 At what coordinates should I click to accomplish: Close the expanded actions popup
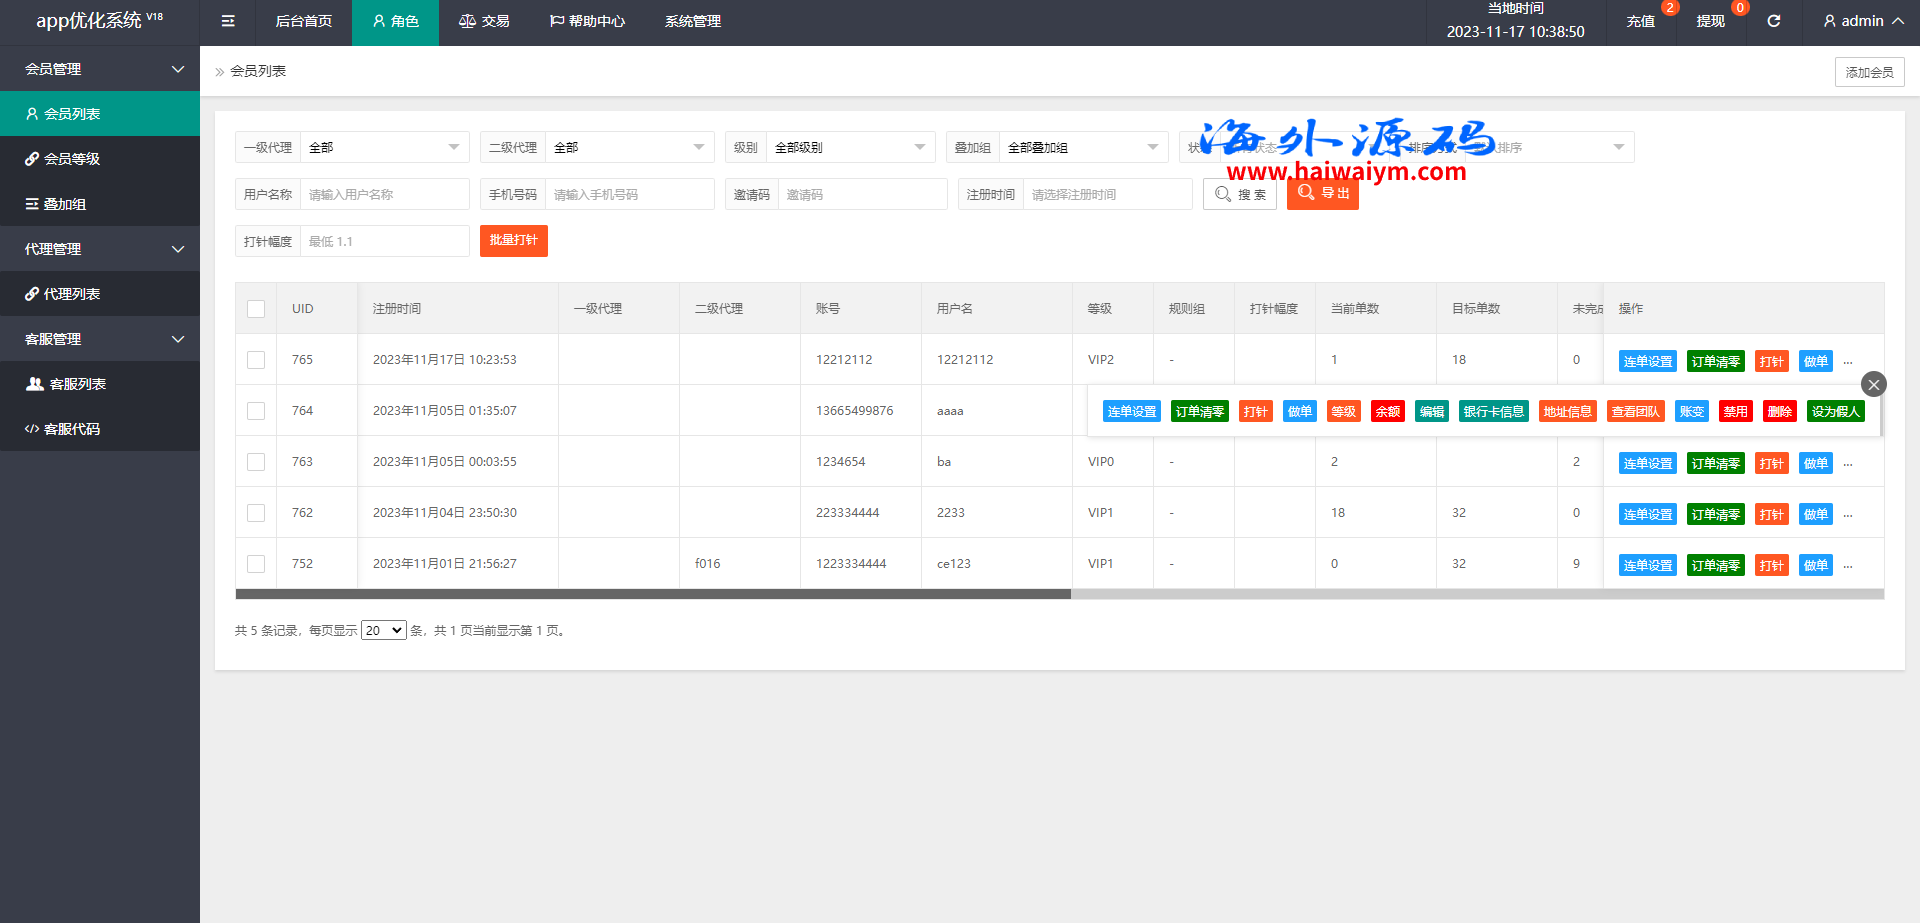[x=1873, y=384]
